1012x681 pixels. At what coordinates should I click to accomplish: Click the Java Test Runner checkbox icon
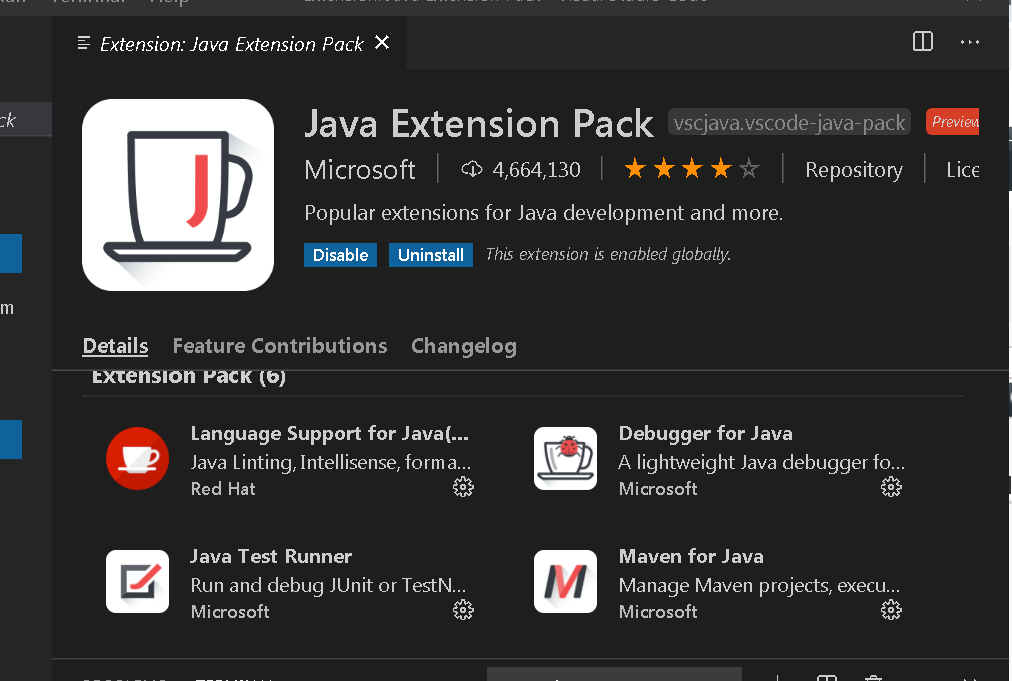[x=137, y=582]
